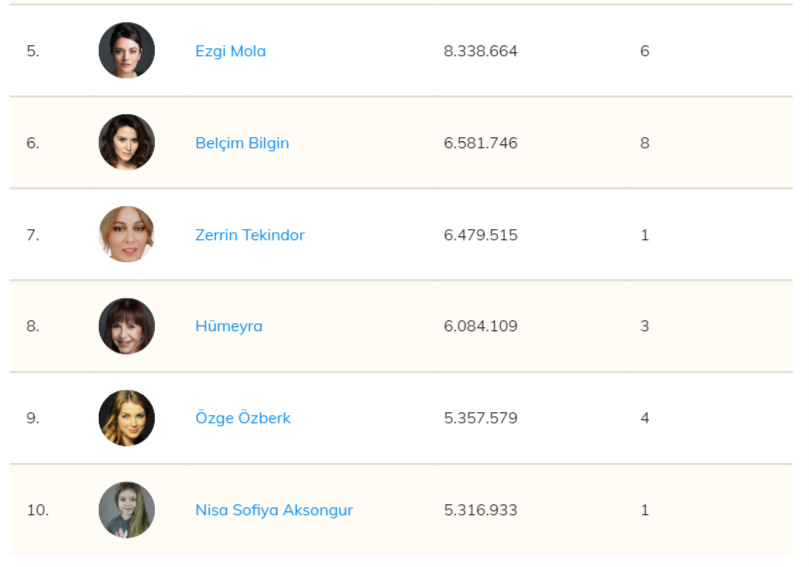Click the photo next to Belçim Bilgin
The height and width of the screenshot is (567, 809).
tap(127, 142)
